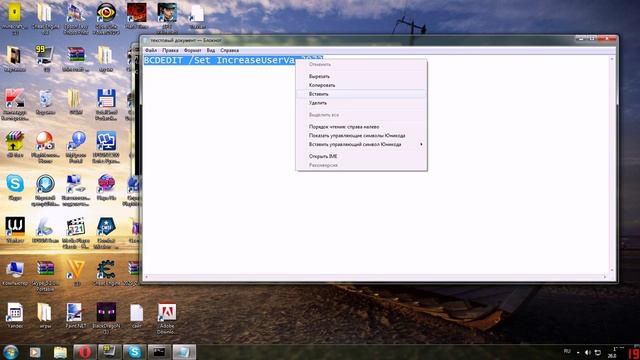
Task: Choose Вырезать in the context menu
Action: [361, 76]
